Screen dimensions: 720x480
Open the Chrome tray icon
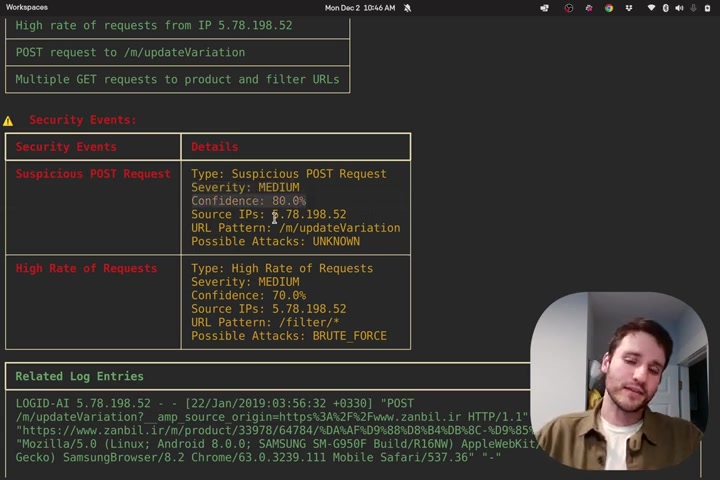[x=609, y=8]
